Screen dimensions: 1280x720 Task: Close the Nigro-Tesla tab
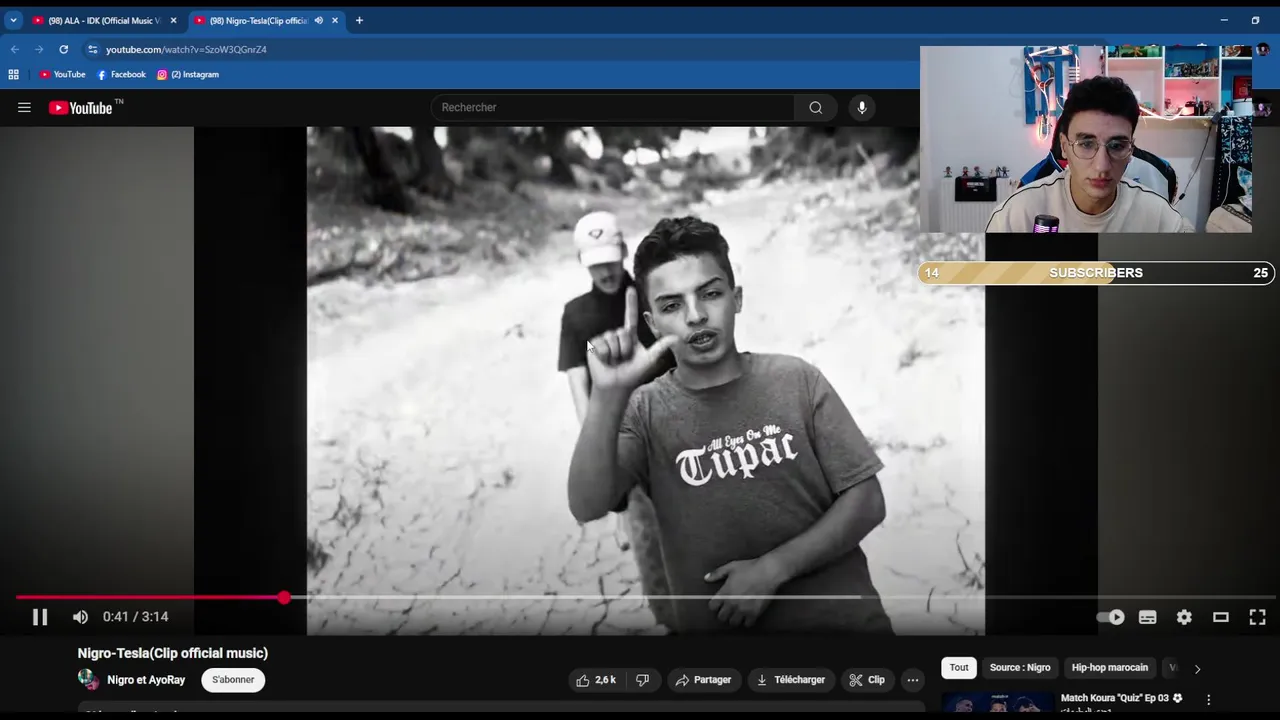point(335,20)
